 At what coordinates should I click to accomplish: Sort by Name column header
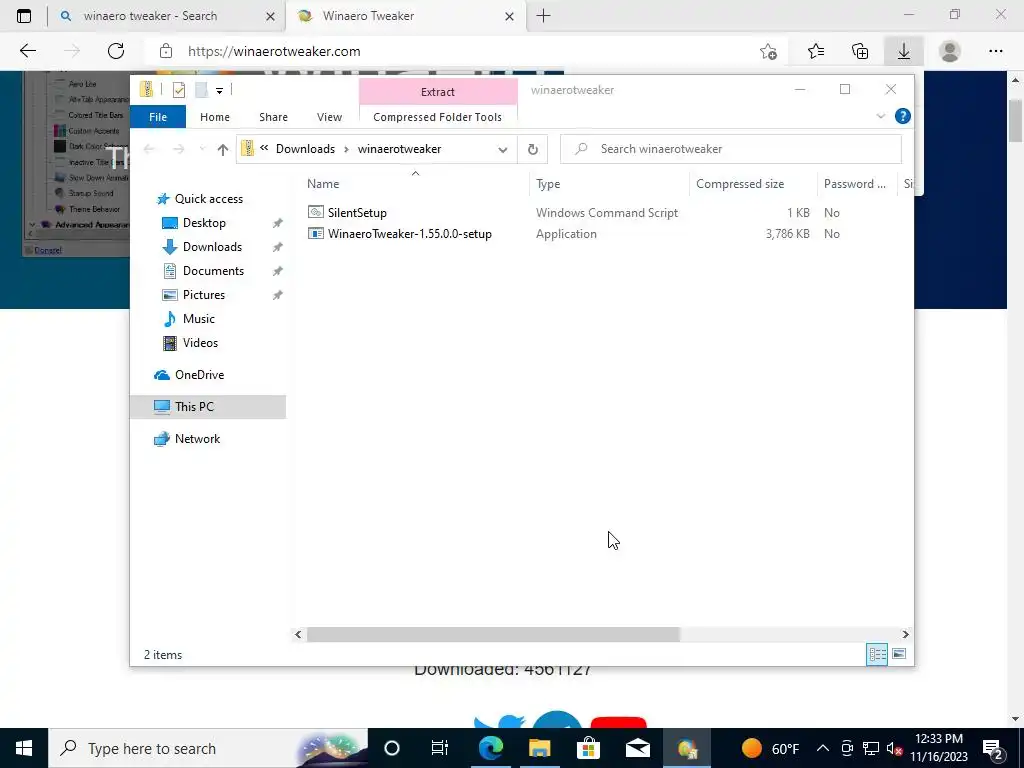point(417,184)
